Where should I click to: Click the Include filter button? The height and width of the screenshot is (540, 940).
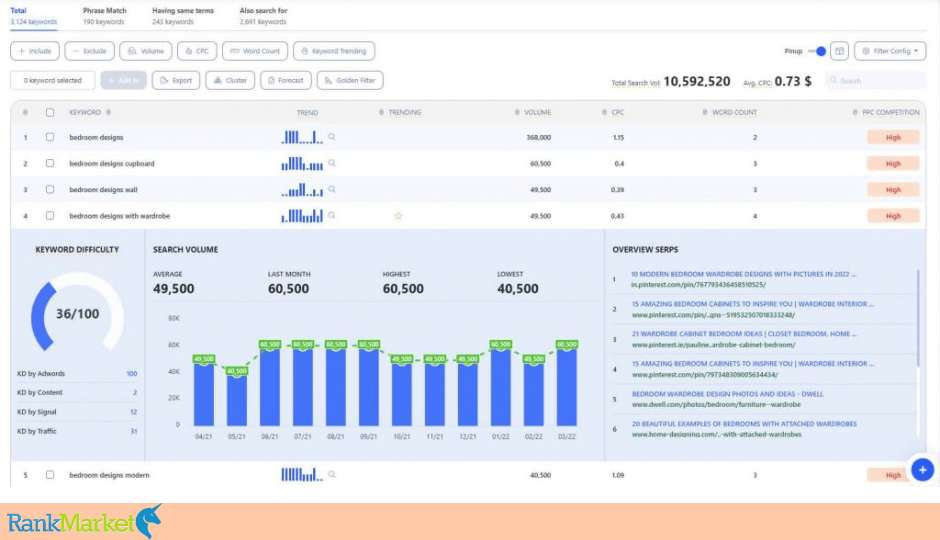point(35,51)
